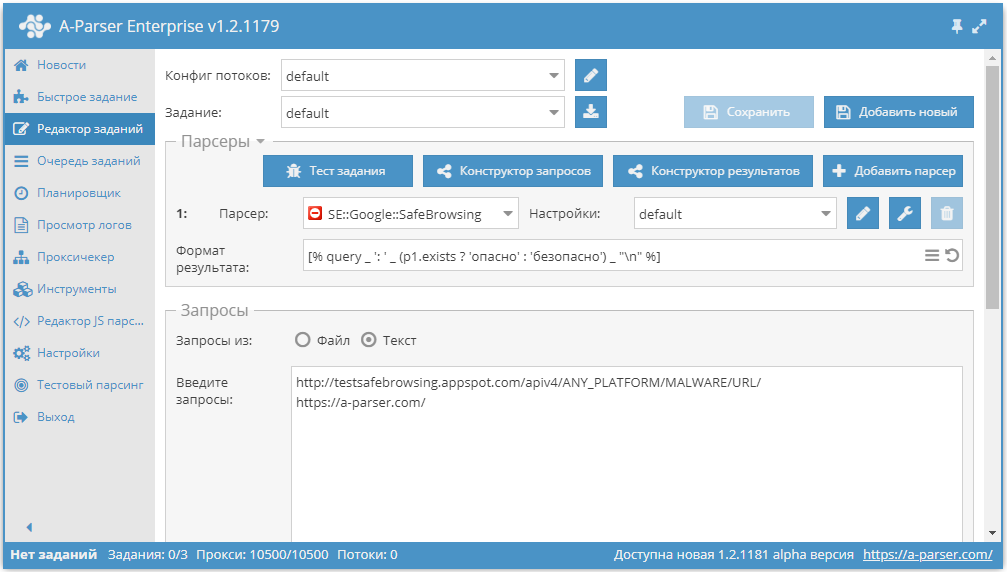This screenshot has width=1007, height=572.
Task: Open Планировщик section
Action: coord(80,193)
